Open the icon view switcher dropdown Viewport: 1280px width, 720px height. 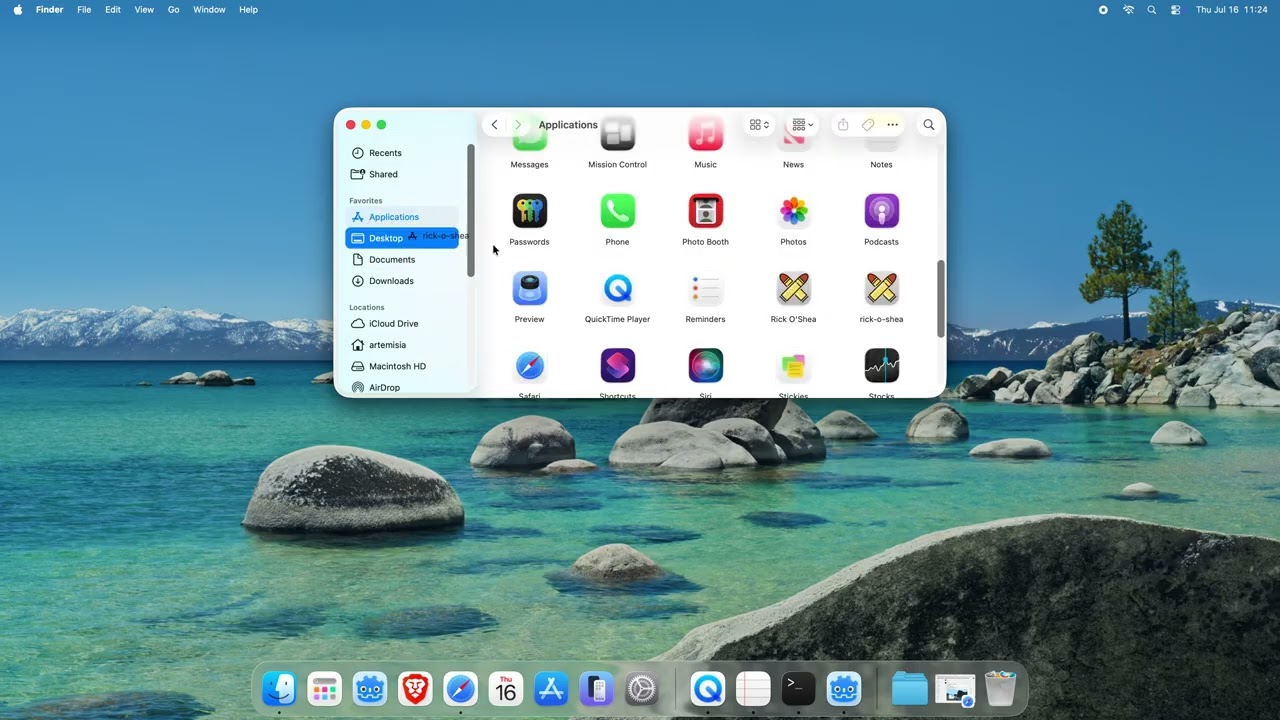coord(759,125)
